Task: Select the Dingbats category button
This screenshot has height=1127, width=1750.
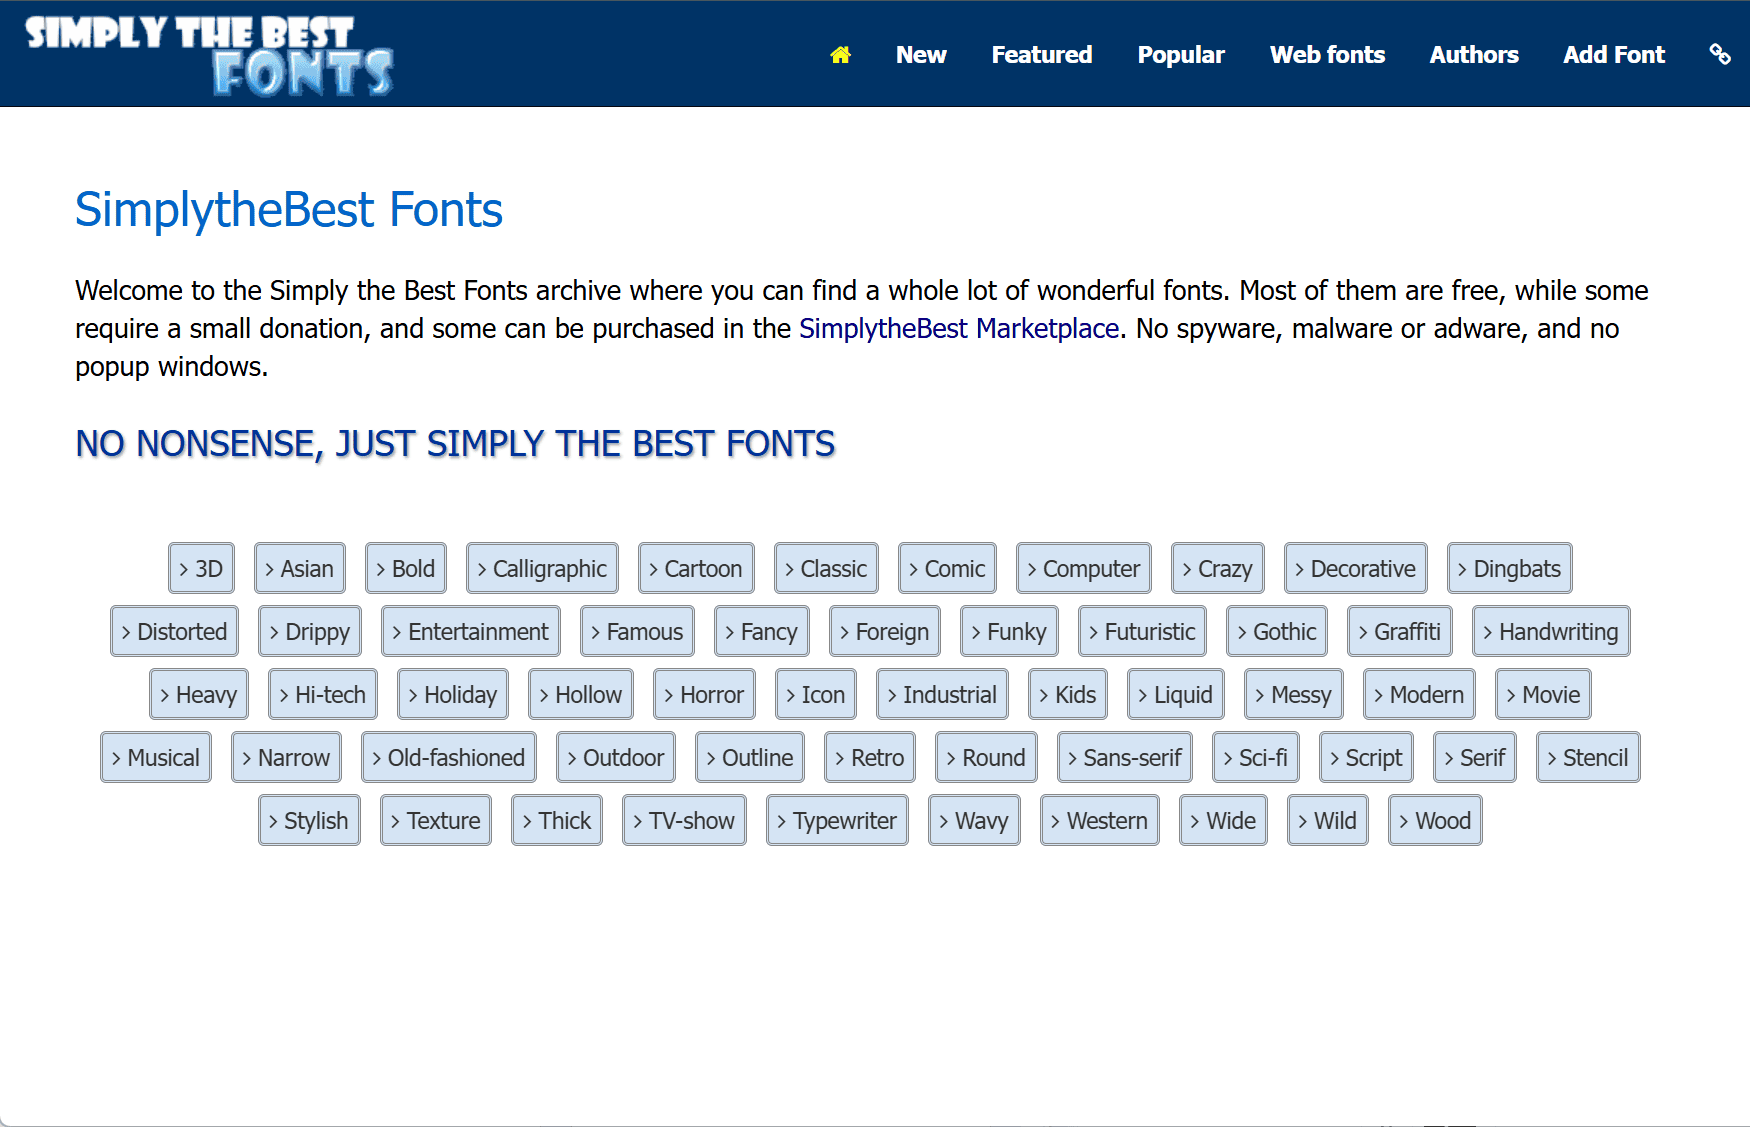Action: [1509, 569]
